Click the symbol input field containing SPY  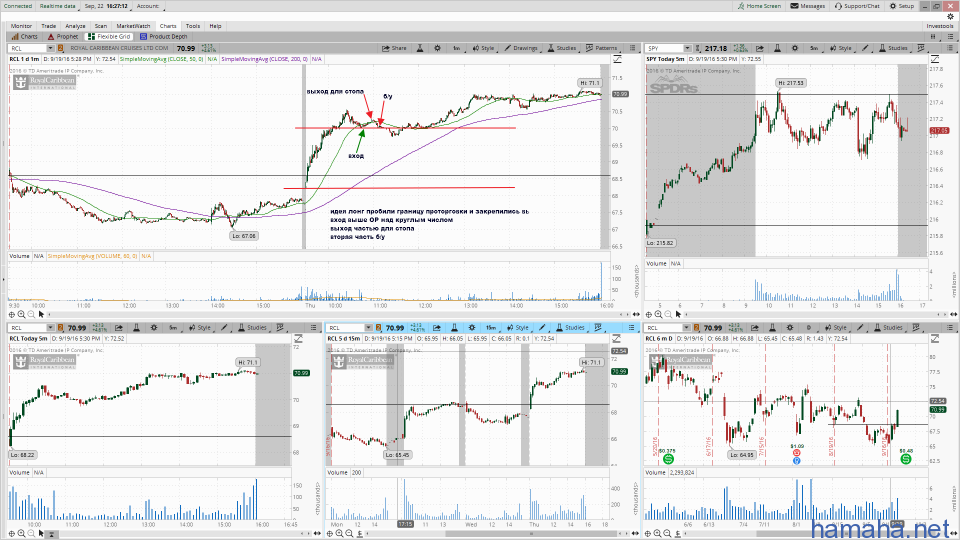[x=664, y=48]
